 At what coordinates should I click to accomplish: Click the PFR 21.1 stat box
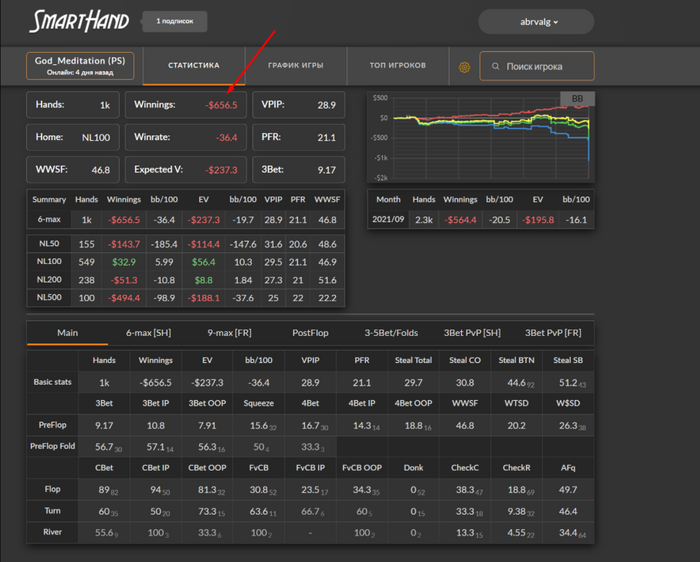[x=299, y=137]
